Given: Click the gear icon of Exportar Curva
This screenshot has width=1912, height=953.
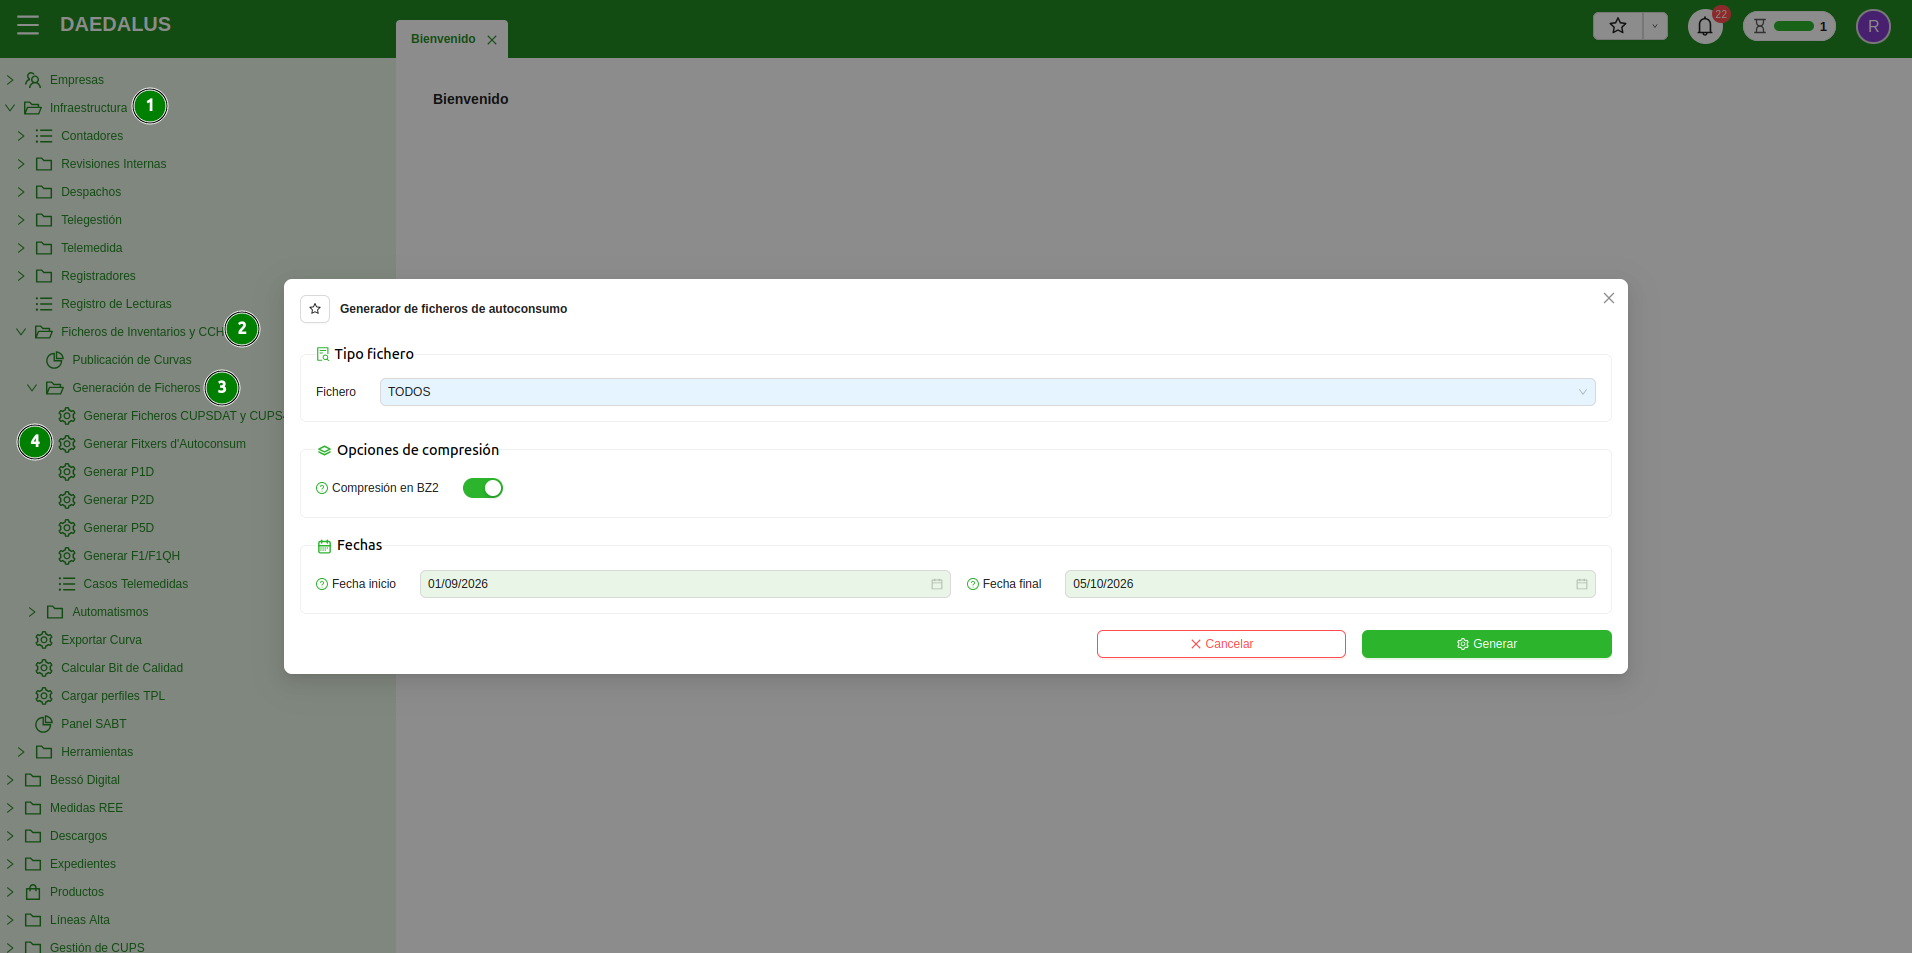Looking at the screenshot, I should click(44, 640).
